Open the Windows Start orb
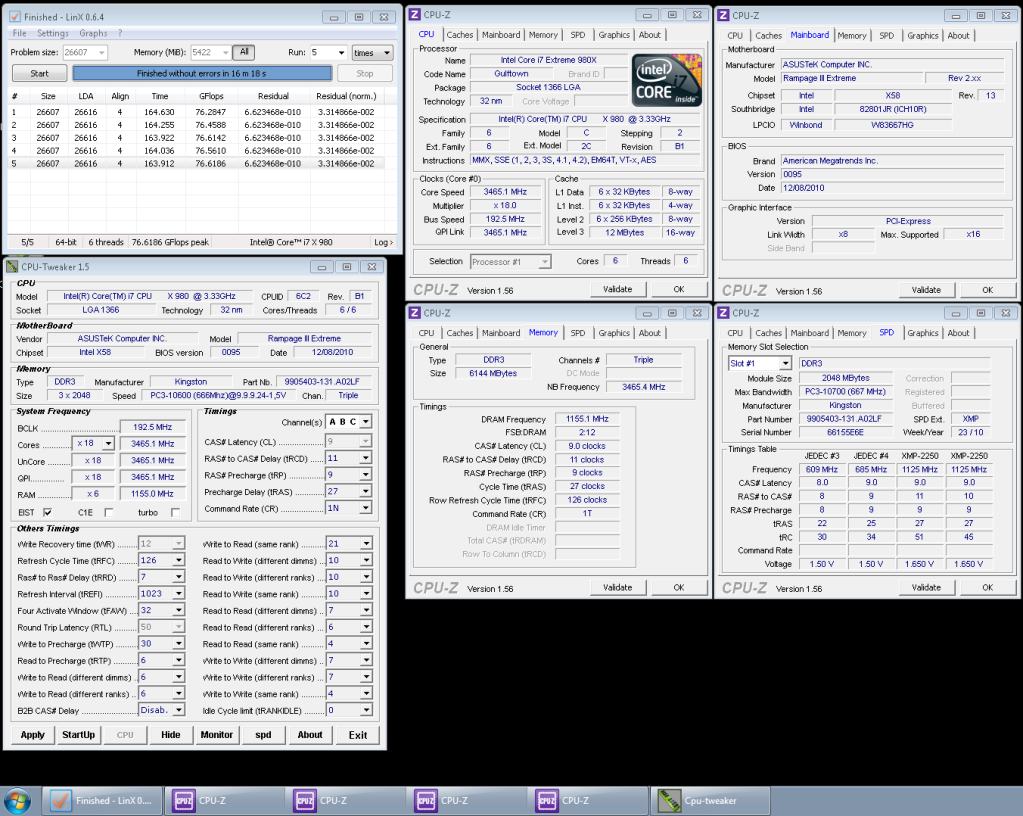The width and height of the screenshot is (1023, 816). [x=19, y=800]
